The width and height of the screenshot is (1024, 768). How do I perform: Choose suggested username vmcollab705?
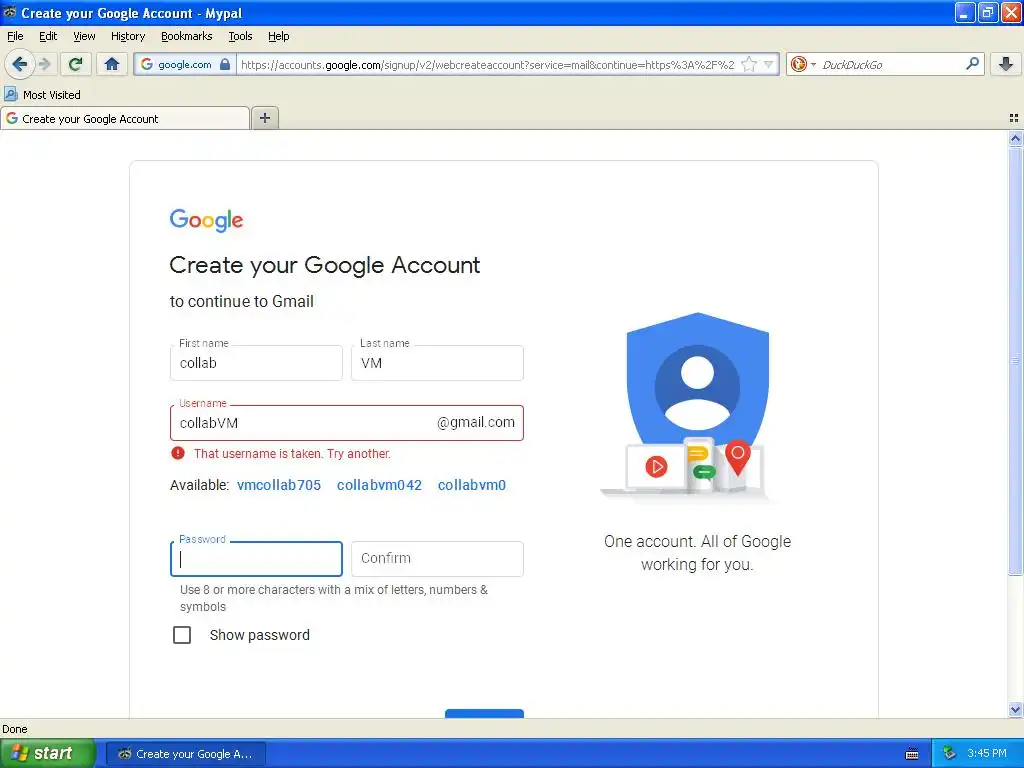point(279,485)
